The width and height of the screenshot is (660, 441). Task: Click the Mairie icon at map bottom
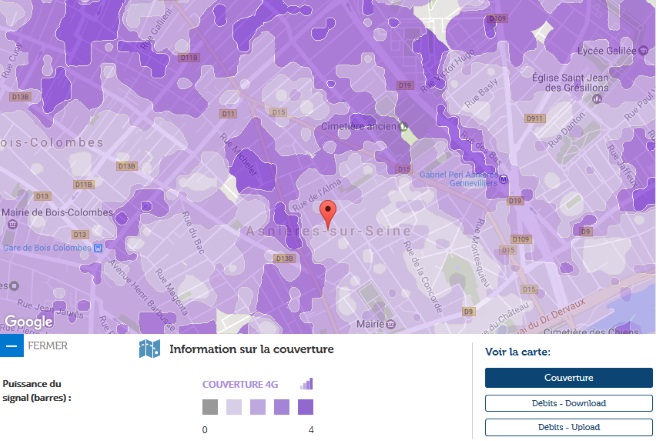(x=391, y=324)
